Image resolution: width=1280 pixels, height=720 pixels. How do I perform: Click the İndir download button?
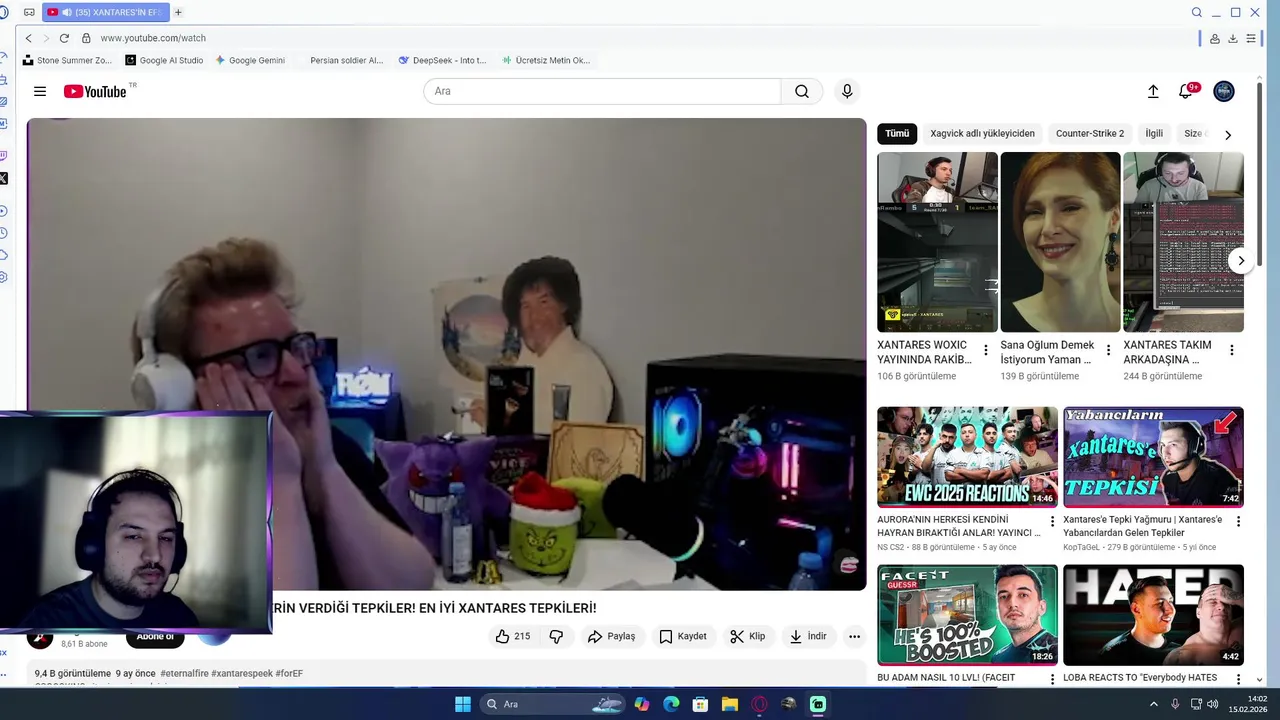pyautogui.click(x=807, y=636)
